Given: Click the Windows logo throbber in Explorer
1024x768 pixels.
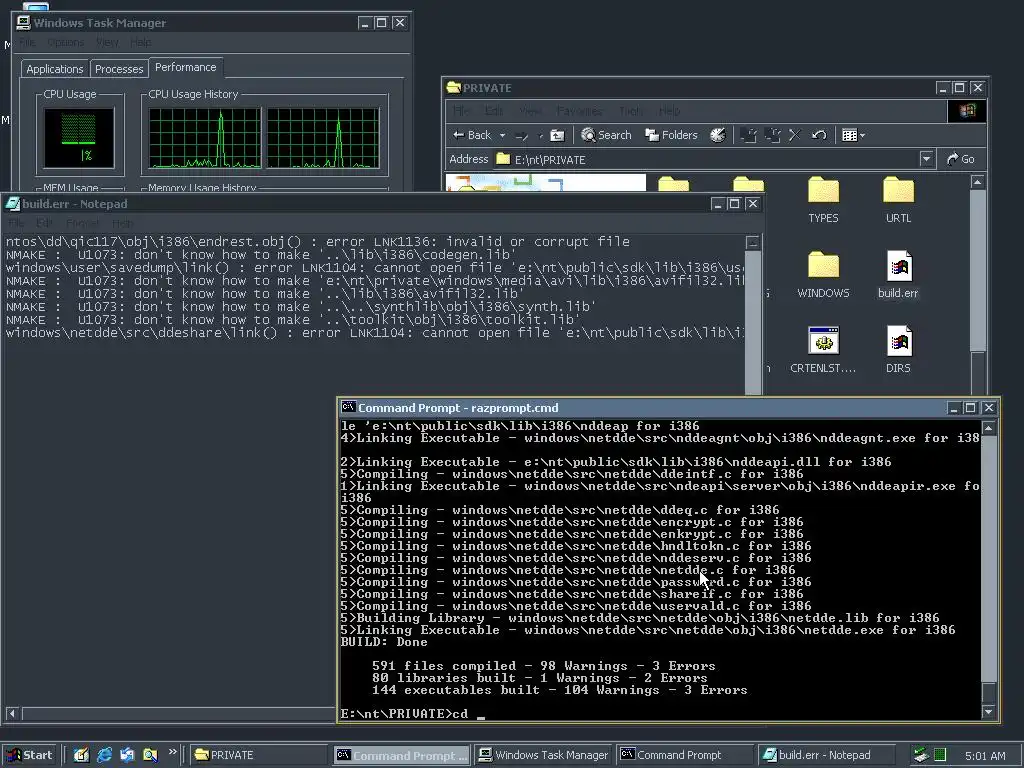Looking at the screenshot, I should point(967,111).
